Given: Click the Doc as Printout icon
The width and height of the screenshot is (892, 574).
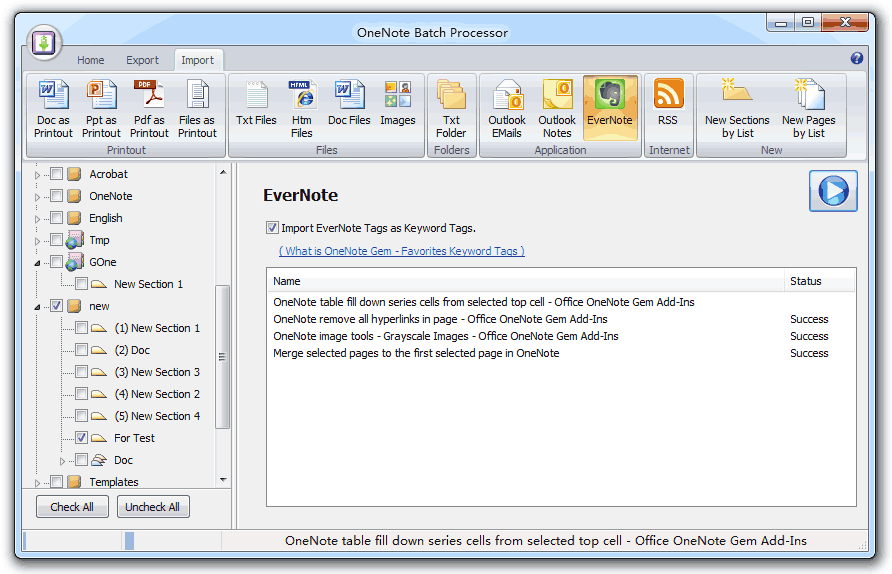Looking at the screenshot, I should click(x=53, y=109).
